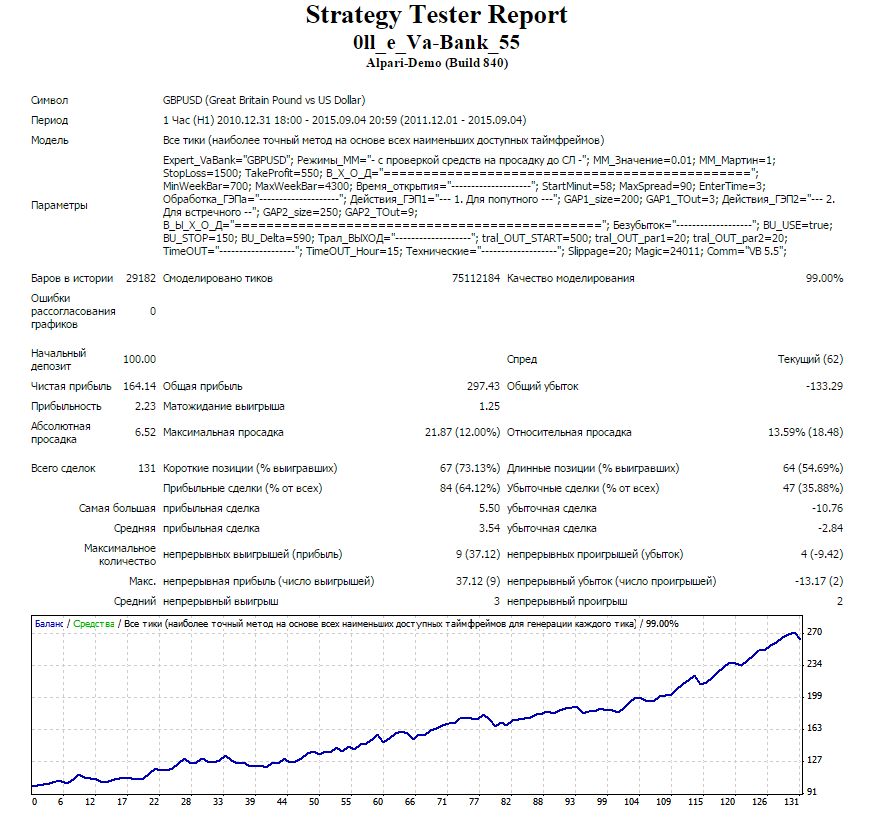Click the gross profit value 297.43
Image resolution: width=869 pixels, height=814 pixels.
coord(483,386)
